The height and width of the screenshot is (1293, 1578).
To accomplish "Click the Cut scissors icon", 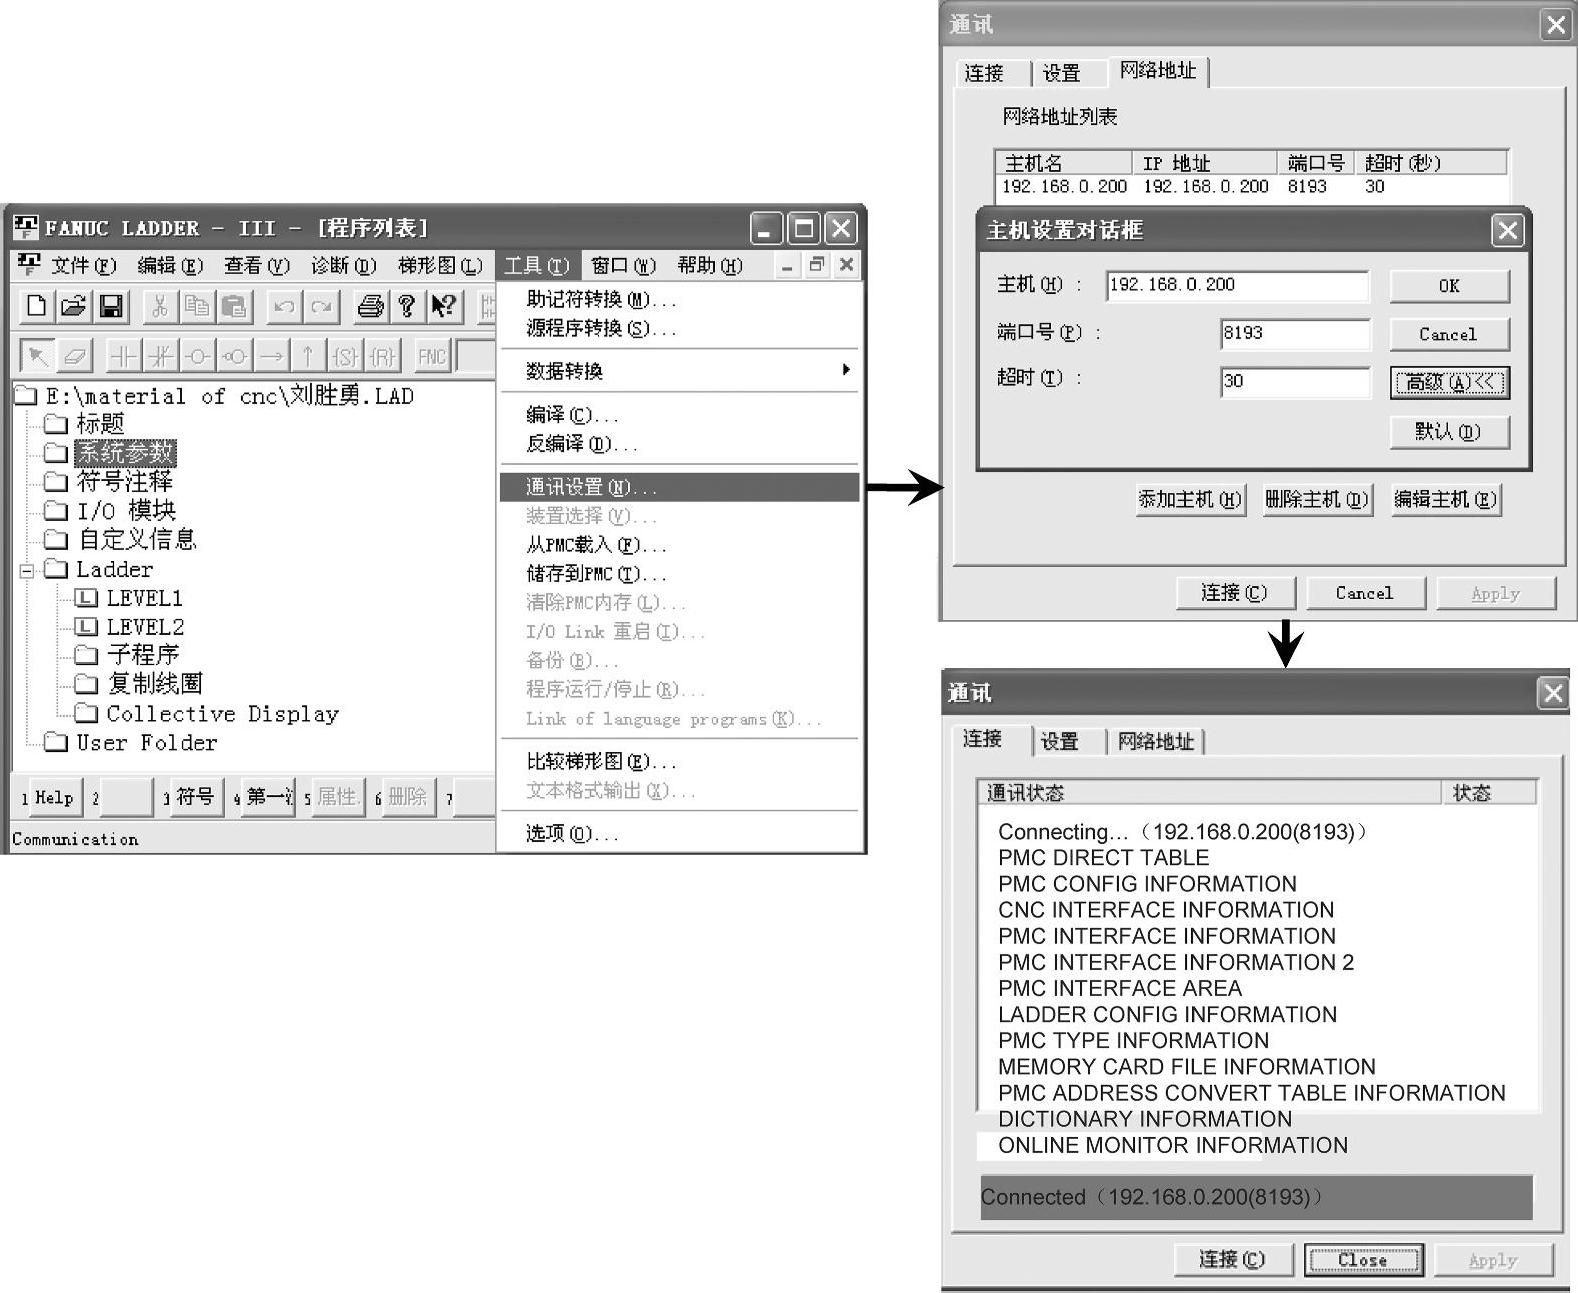I will coord(159,306).
